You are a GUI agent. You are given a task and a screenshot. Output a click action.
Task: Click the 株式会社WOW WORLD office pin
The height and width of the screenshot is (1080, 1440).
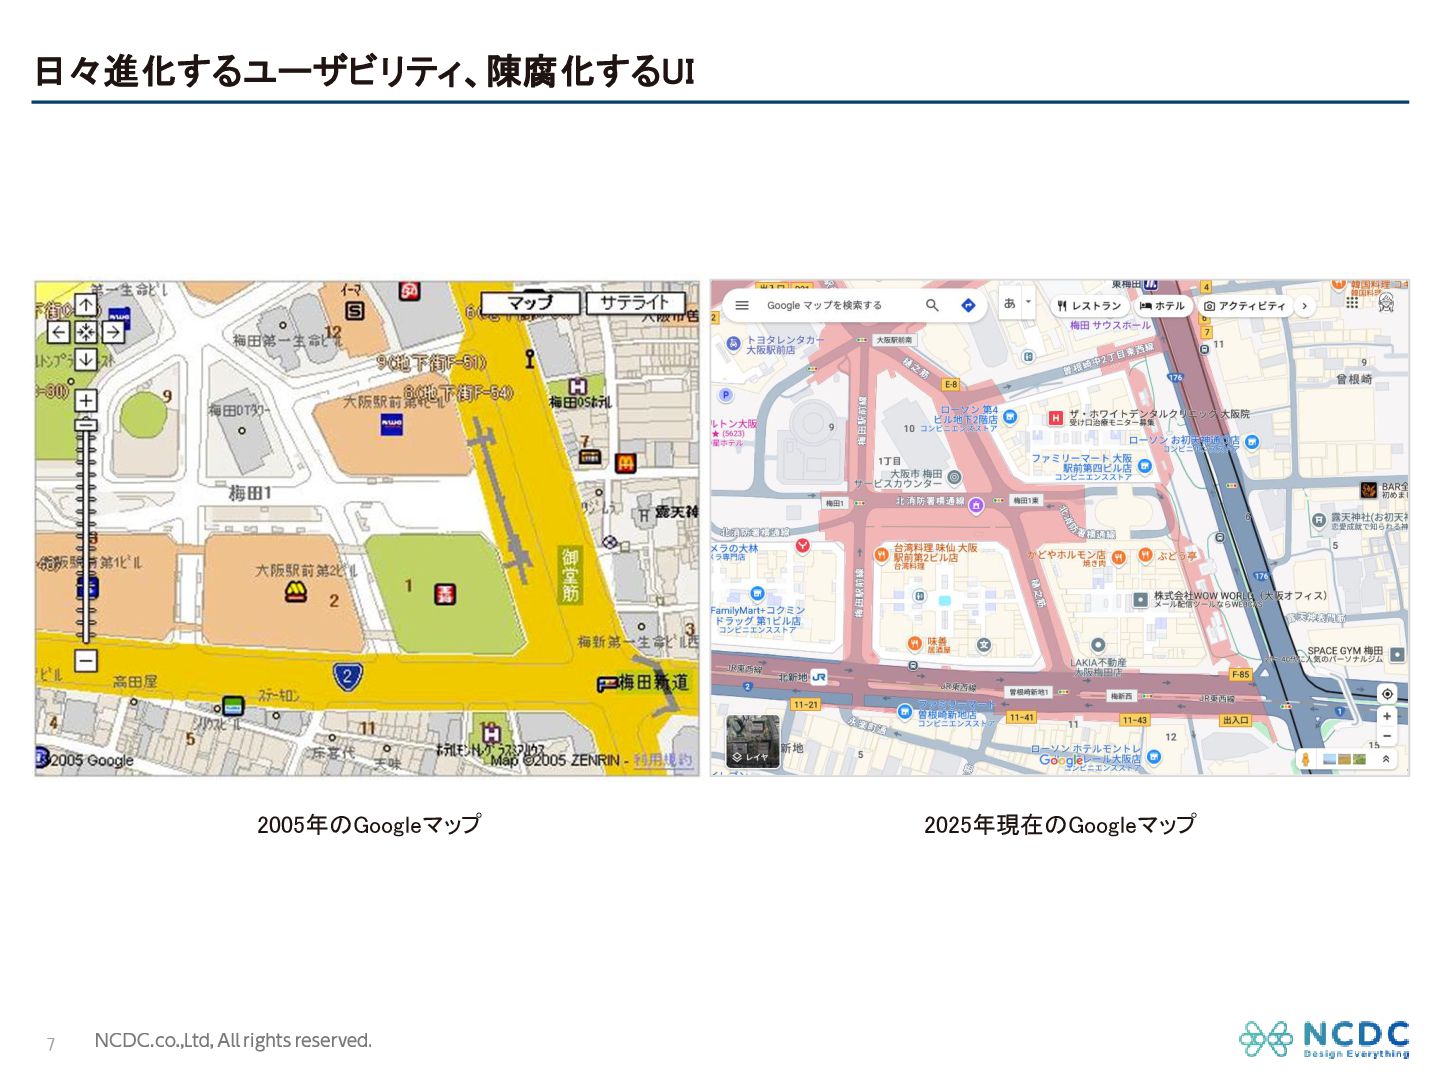coord(1140,600)
